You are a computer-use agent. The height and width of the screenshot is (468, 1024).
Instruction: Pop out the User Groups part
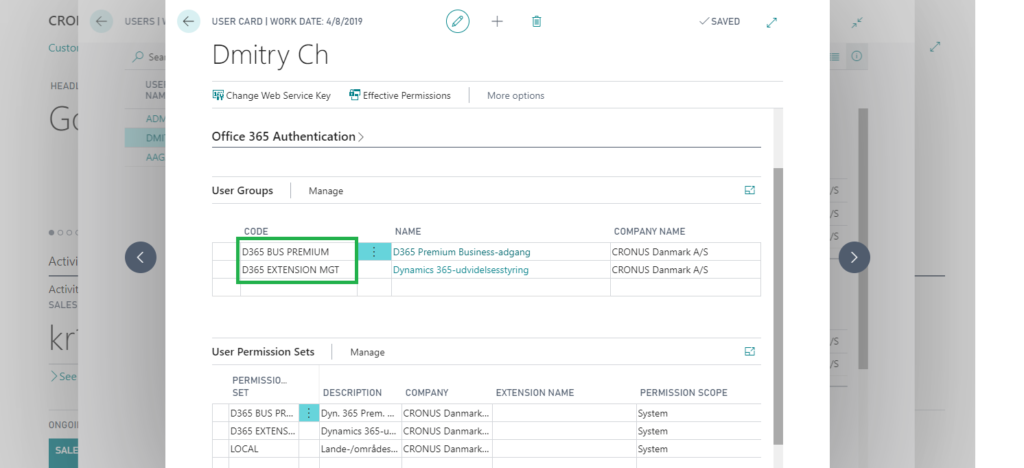pos(749,190)
